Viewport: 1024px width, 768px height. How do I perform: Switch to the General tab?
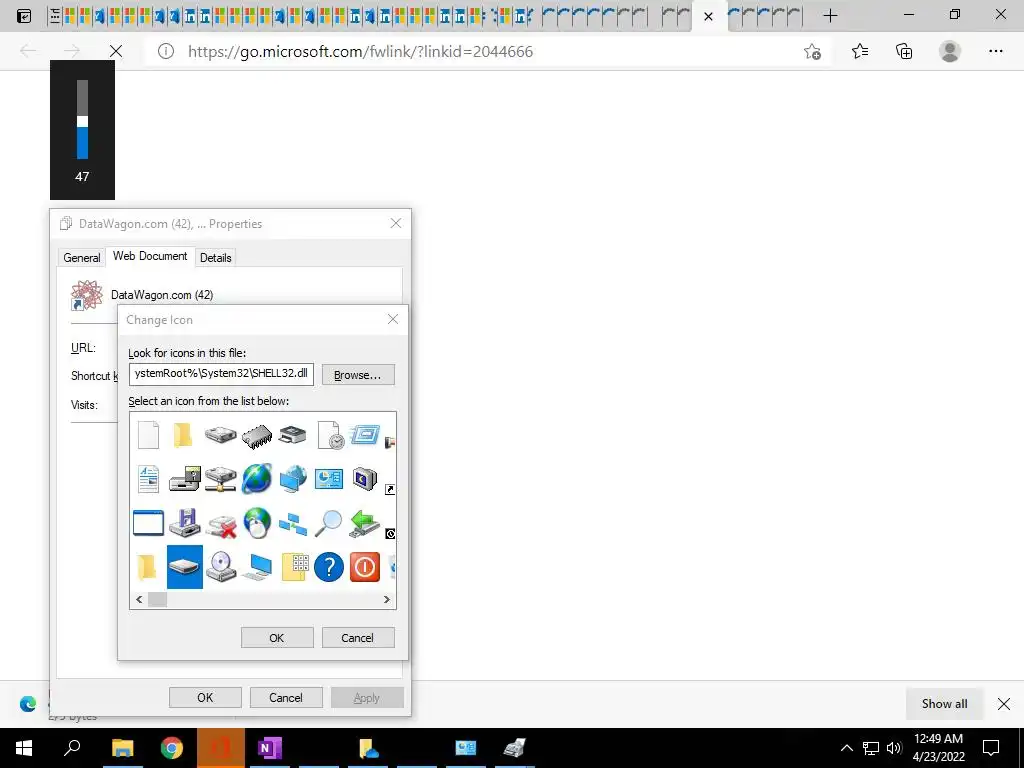click(x=82, y=258)
